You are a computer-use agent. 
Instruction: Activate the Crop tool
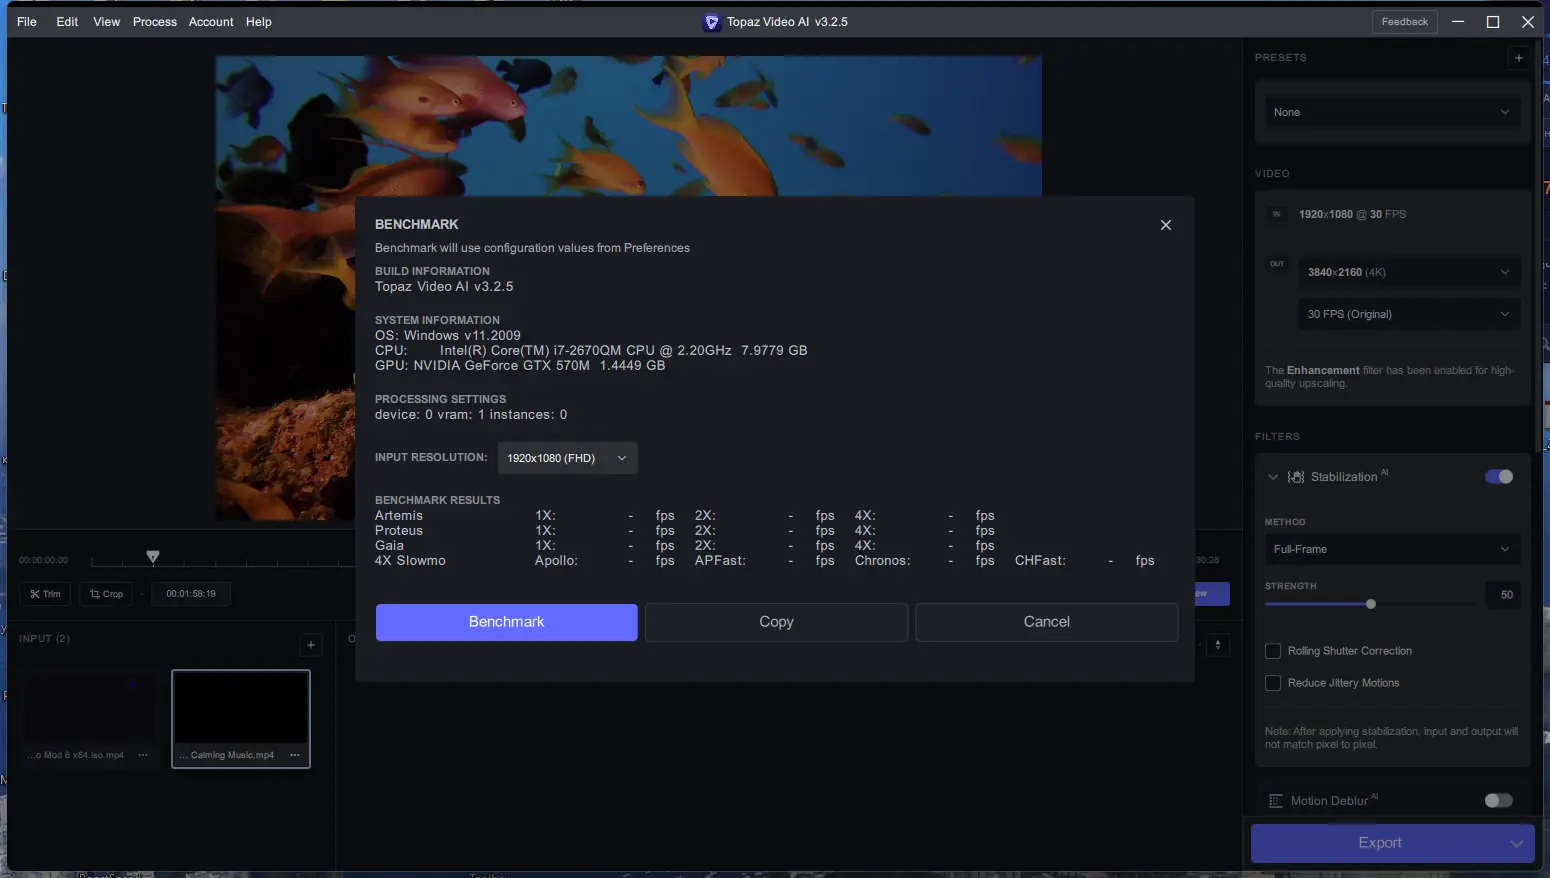106,594
